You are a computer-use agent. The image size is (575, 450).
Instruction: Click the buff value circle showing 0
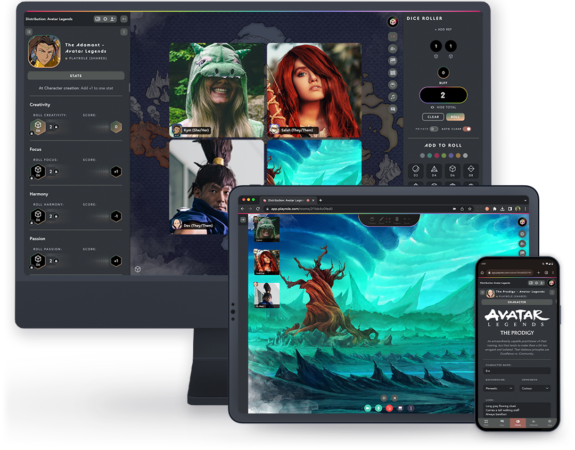443,73
